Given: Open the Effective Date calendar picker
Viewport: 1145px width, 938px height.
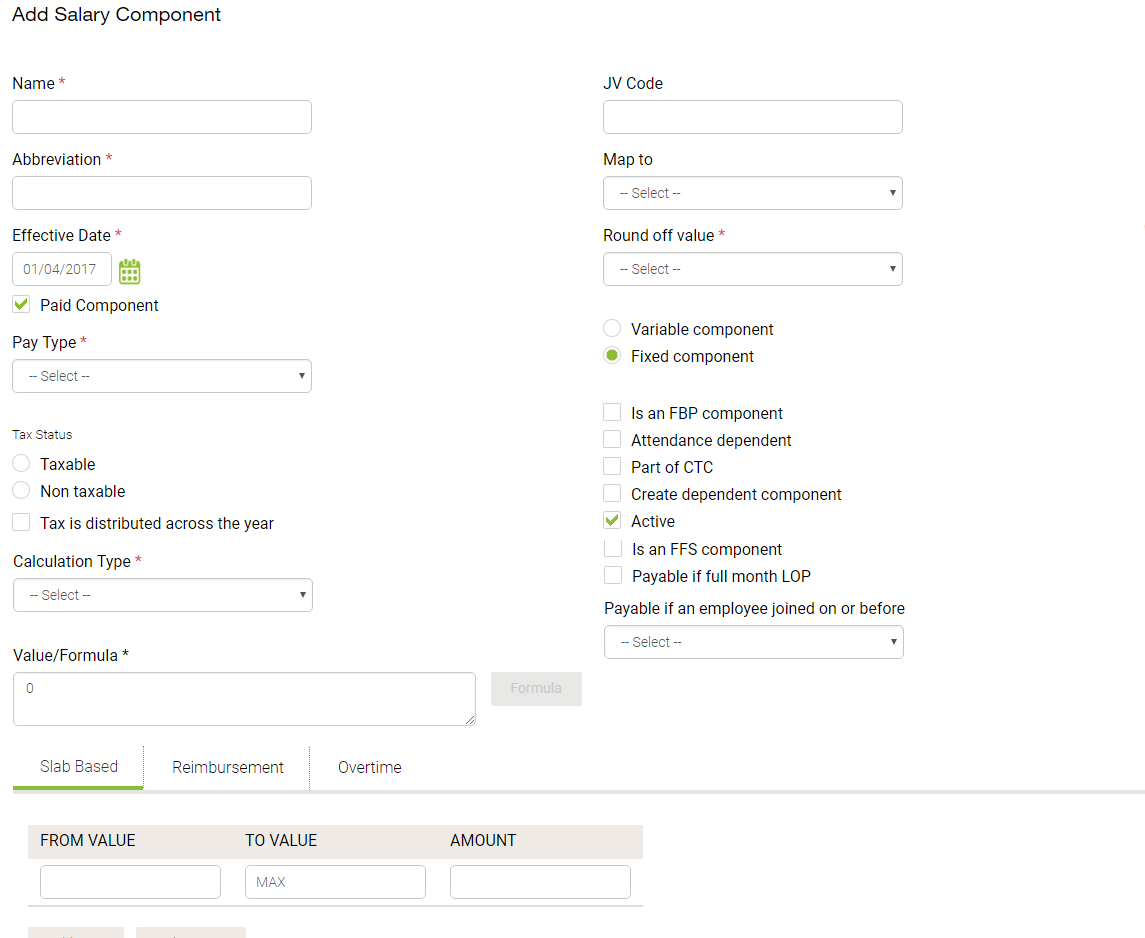Looking at the screenshot, I should click(129, 269).
